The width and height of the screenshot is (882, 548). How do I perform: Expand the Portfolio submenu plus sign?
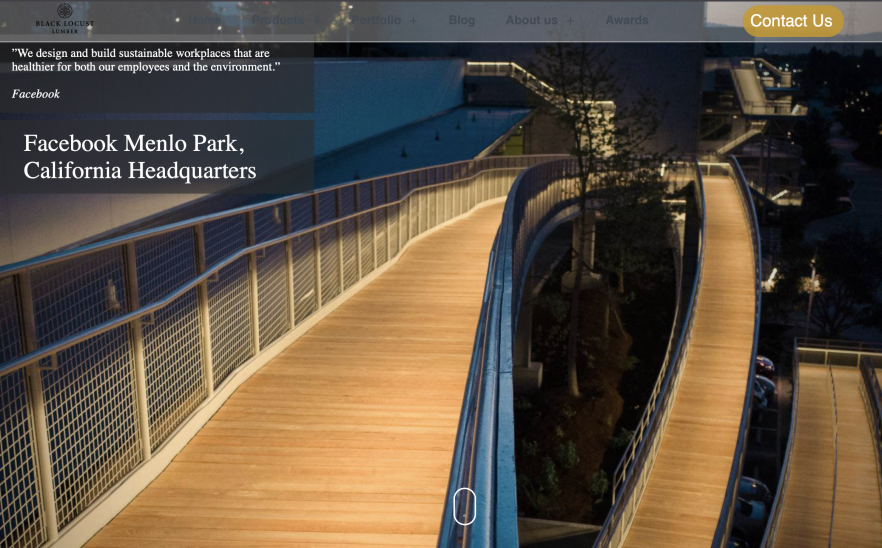pos(413,21)
